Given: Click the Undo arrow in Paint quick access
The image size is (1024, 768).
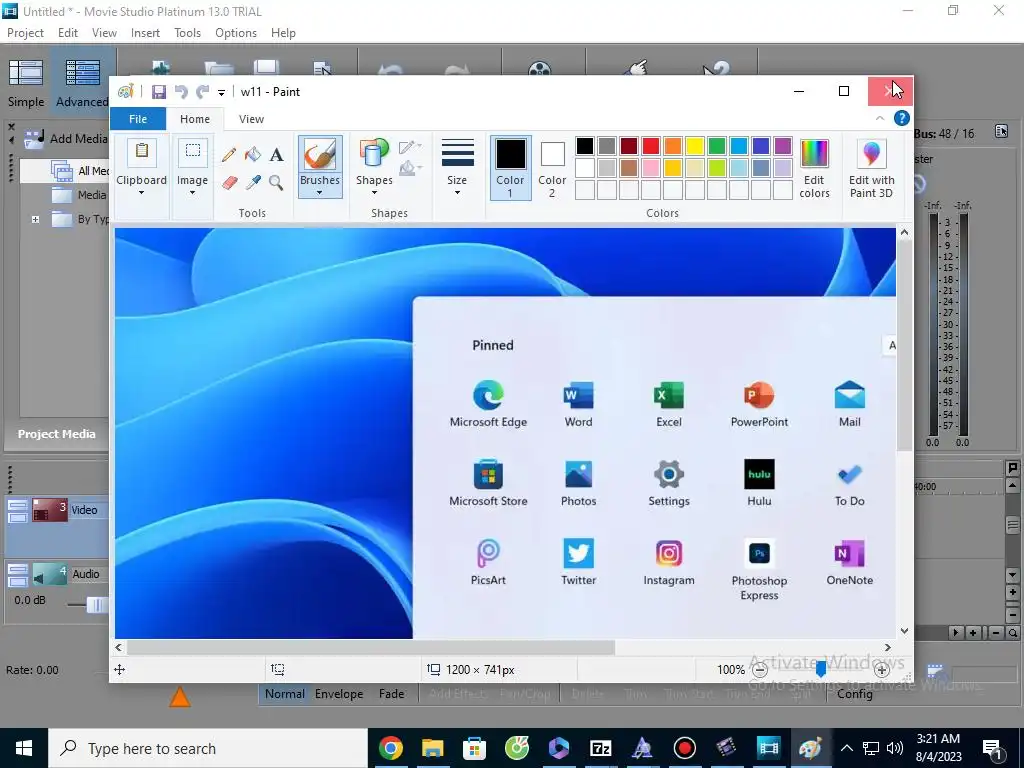Looking at the screenshot, I should pyautogui.click(x=181, y=92).
